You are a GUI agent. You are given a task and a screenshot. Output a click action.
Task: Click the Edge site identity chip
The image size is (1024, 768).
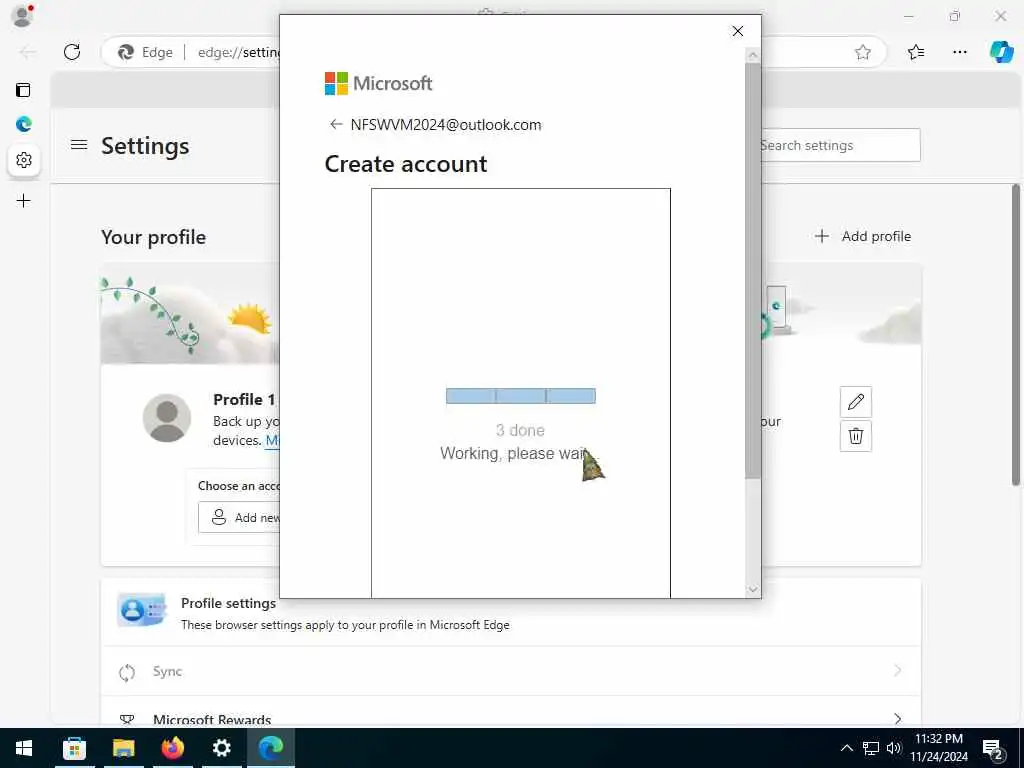pos(145,52)
